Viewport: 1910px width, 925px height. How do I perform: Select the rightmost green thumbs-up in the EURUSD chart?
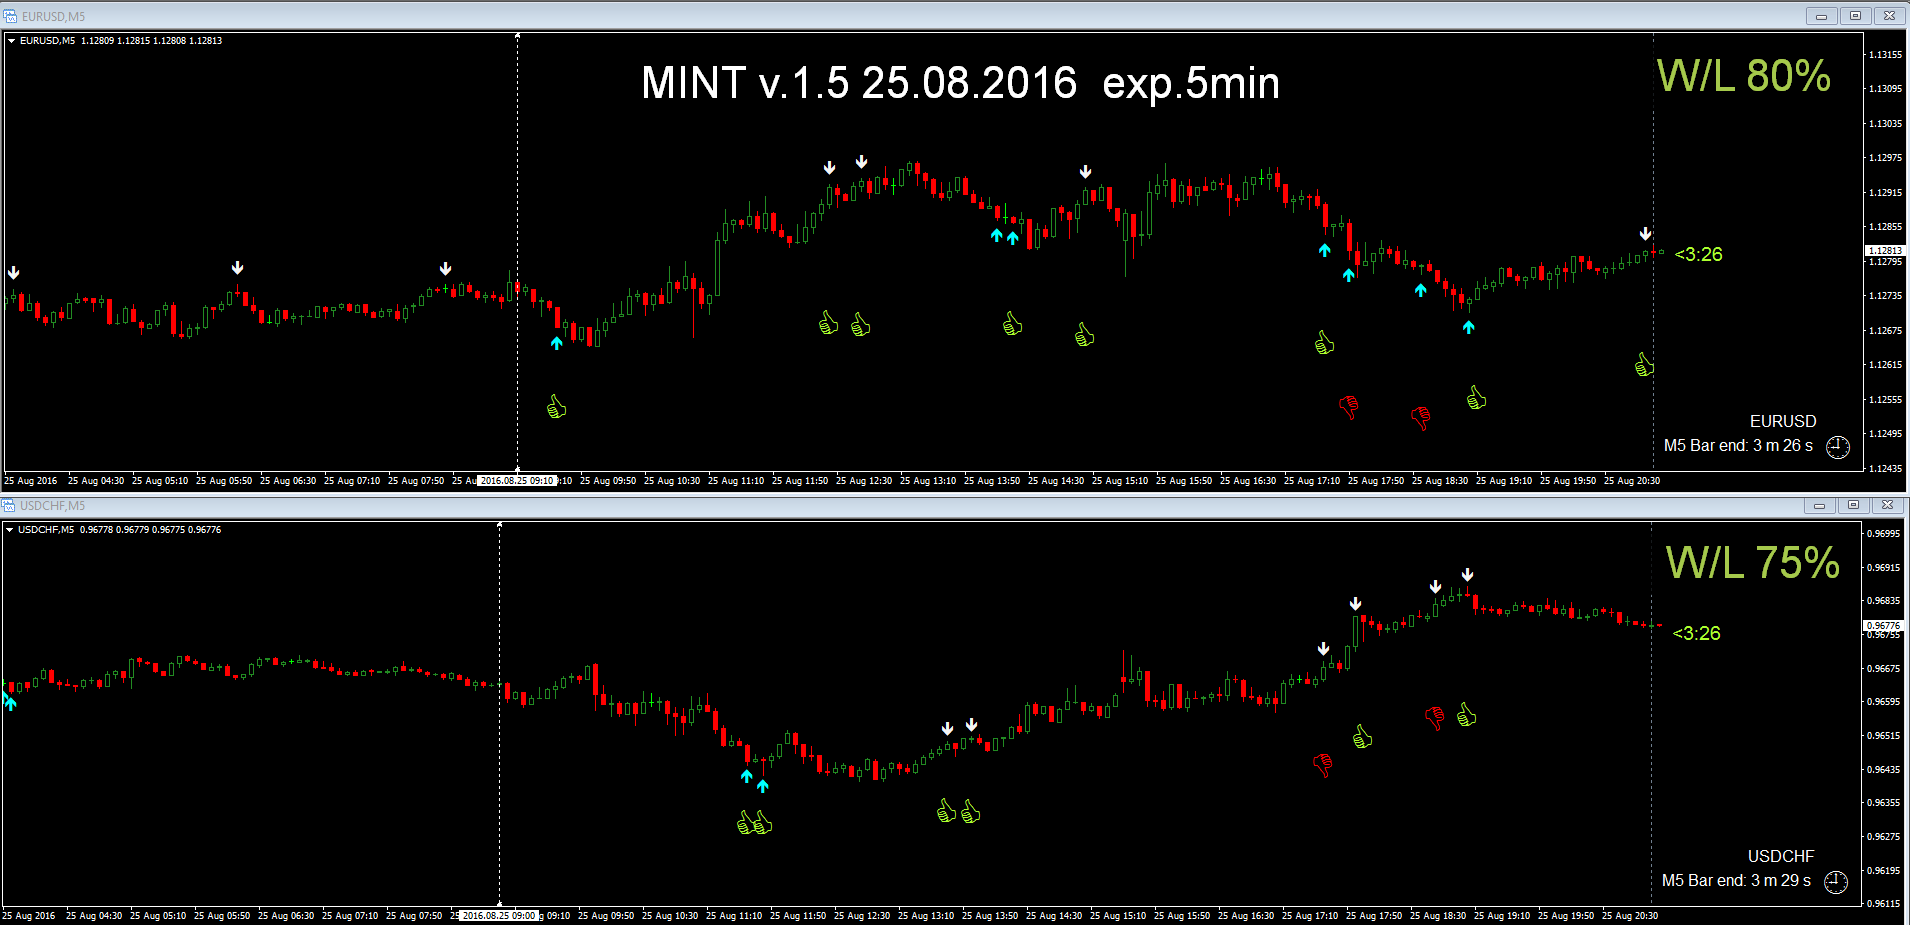(1644, 365)
